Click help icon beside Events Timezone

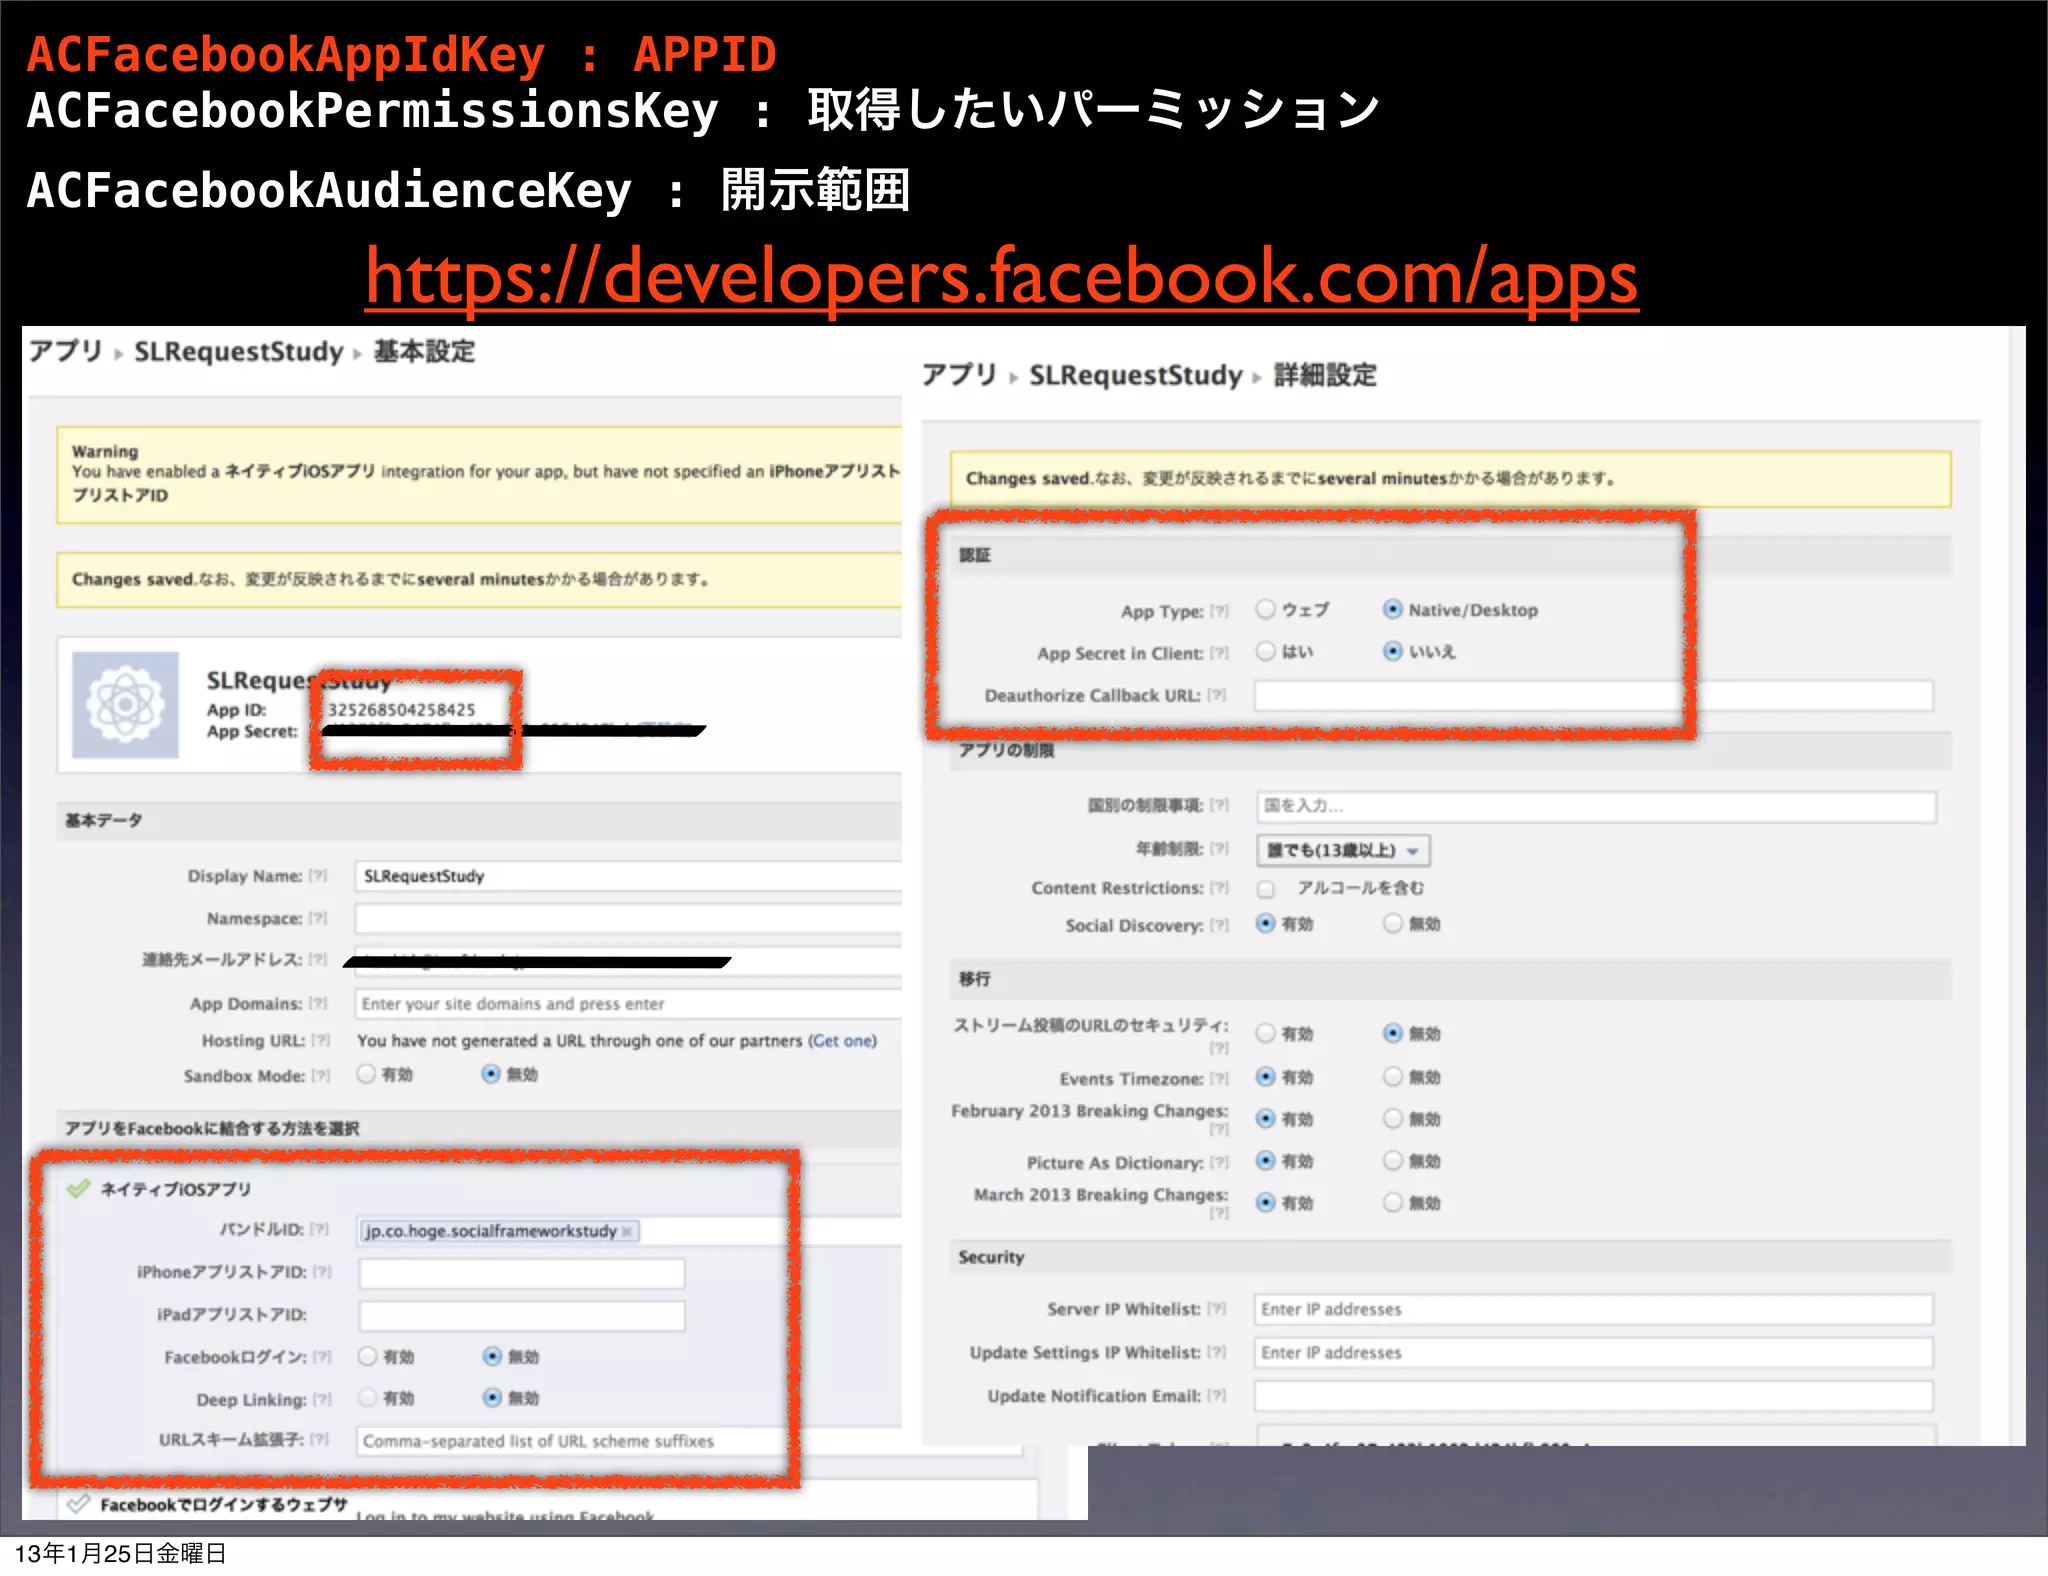pyautogui.click(x=1219, y=1079)
